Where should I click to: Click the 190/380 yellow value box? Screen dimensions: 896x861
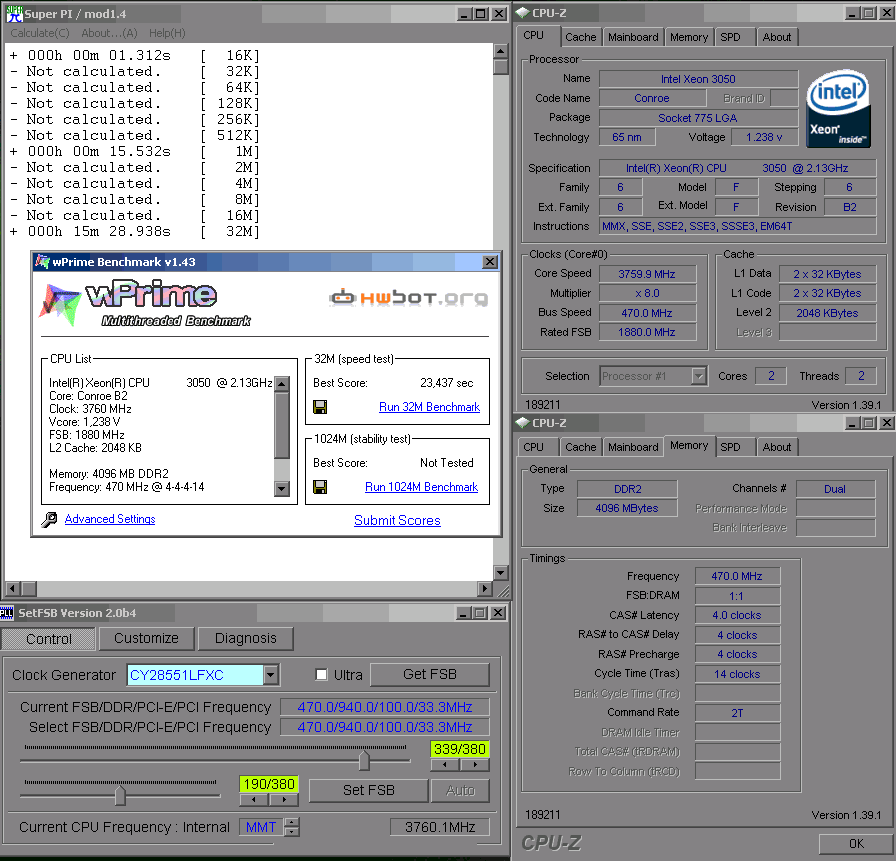[269, 784]
